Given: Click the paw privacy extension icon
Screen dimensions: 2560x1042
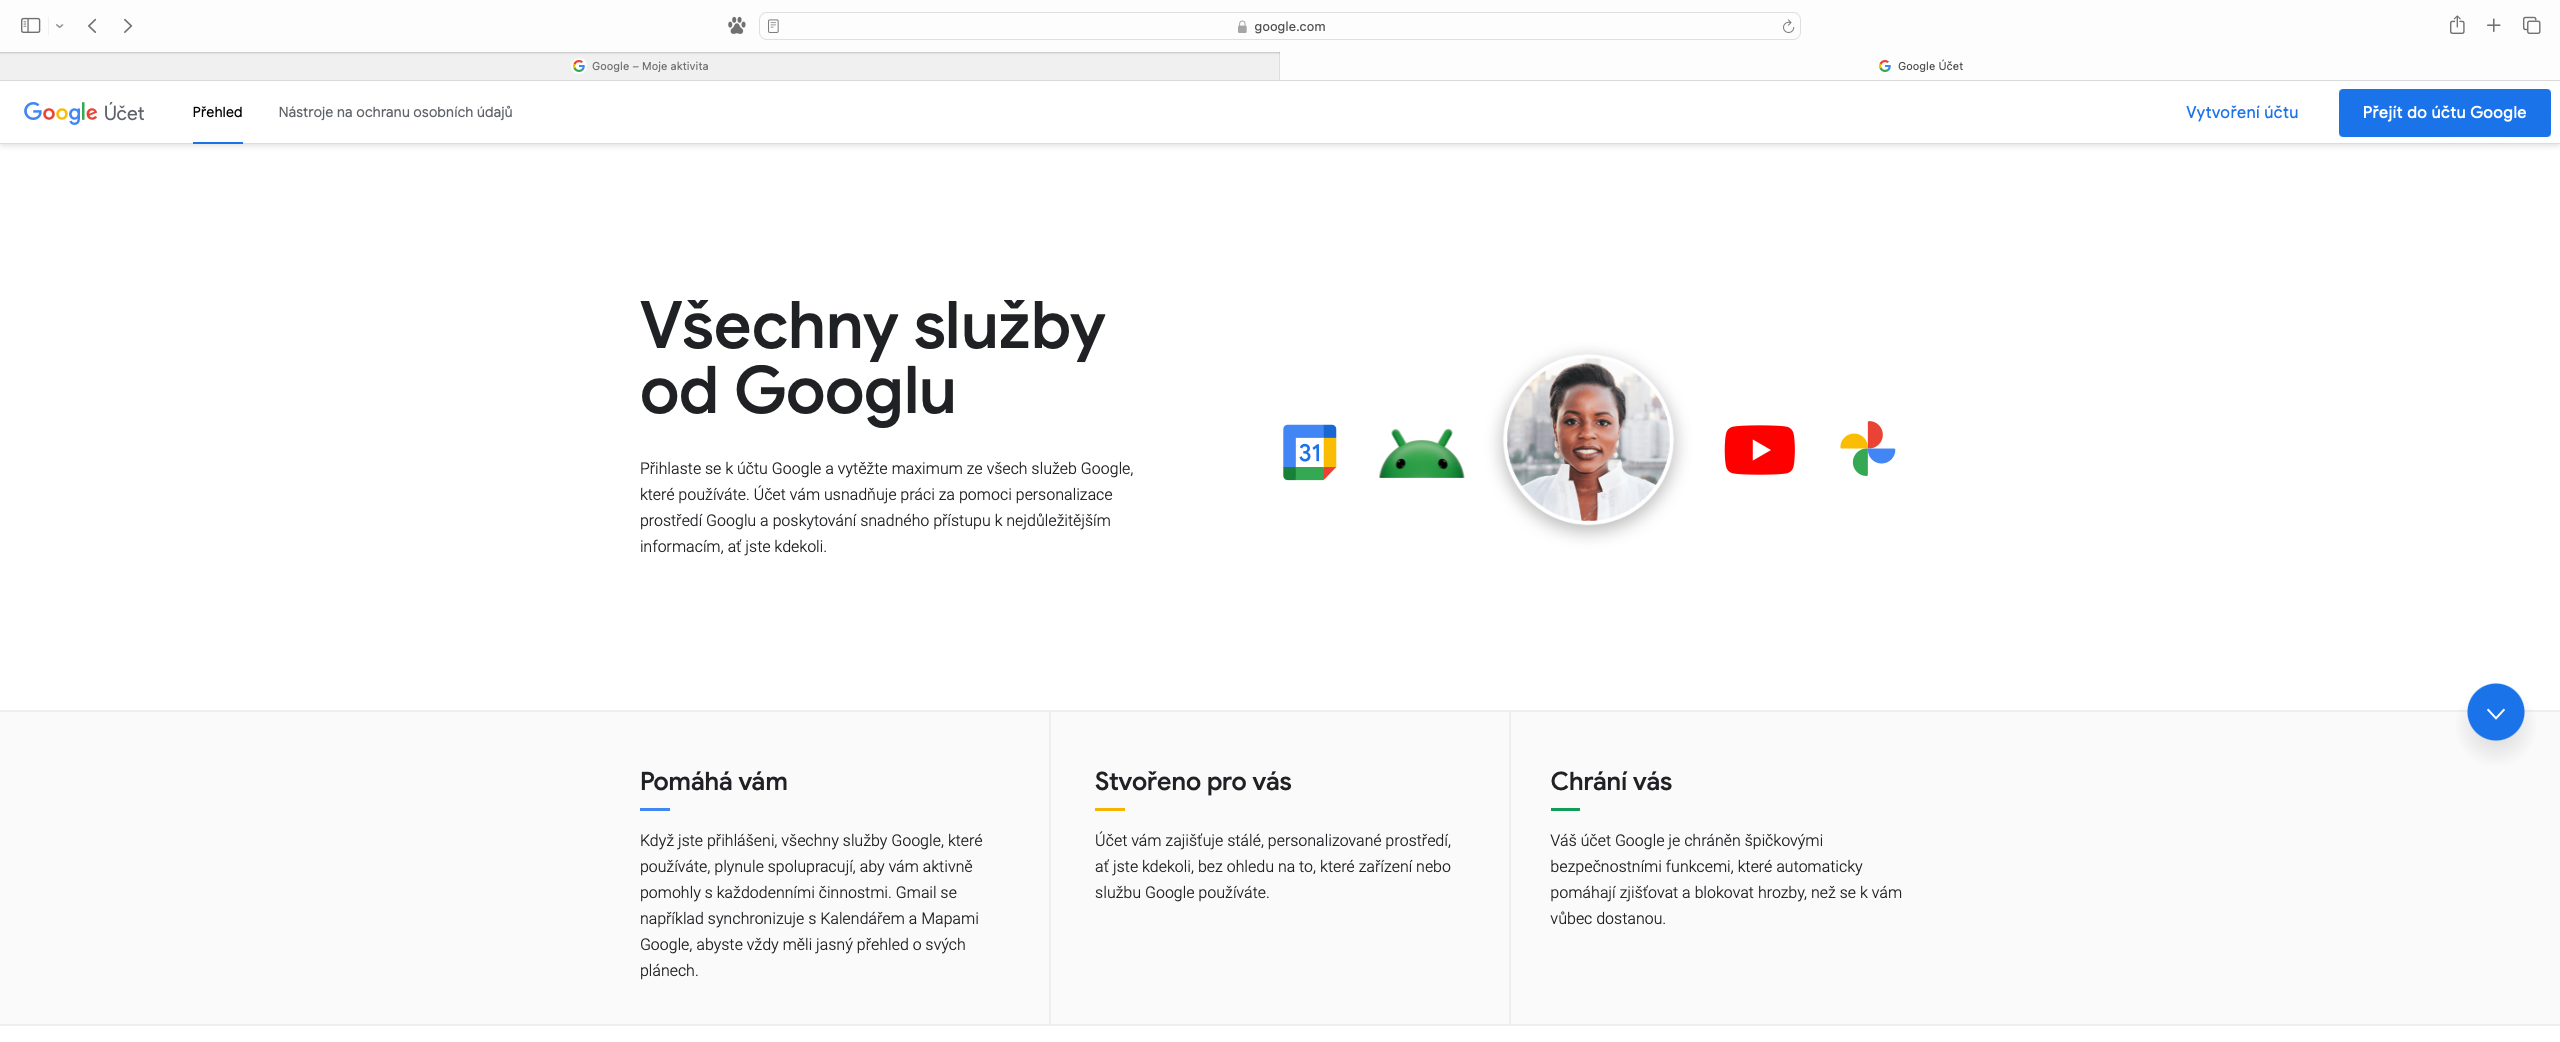Looking at the screenshot, I should pos(737,26).
